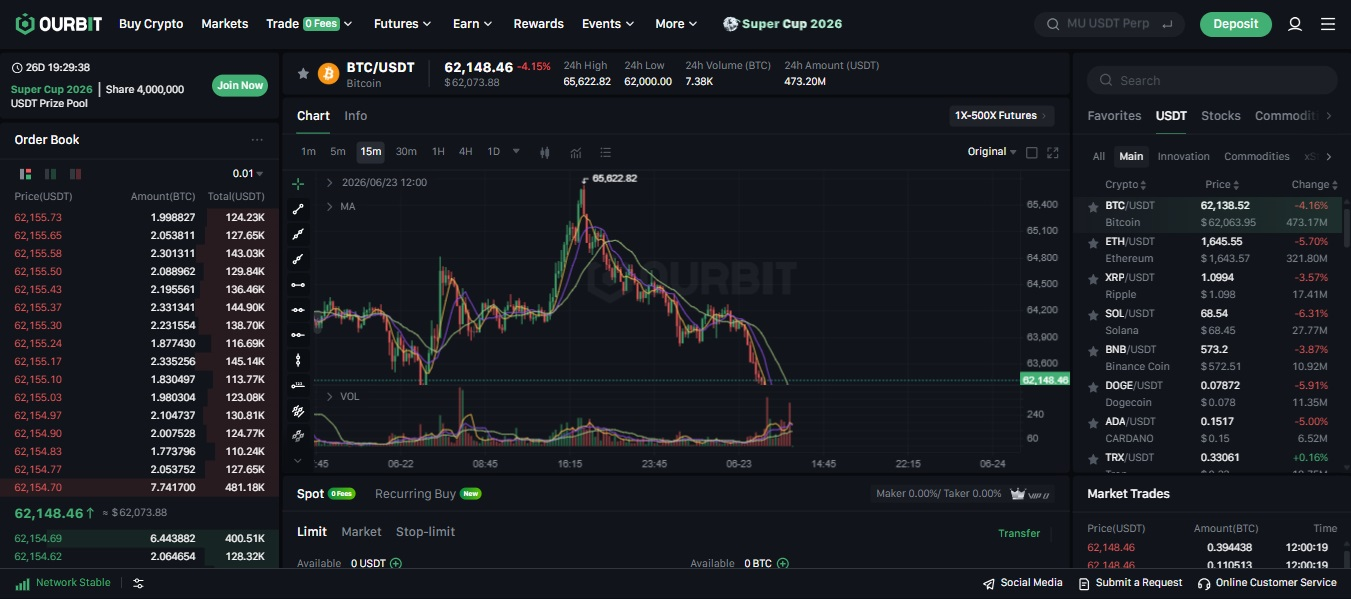
Task: Select the crosshair cursor tool
Action: pos(298,184)
